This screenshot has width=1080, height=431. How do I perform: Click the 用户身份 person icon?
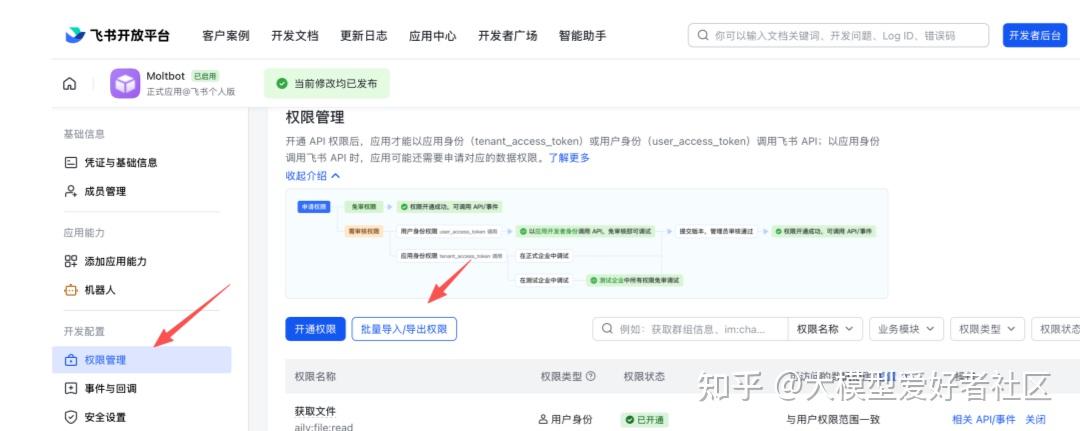click(543, 419)
